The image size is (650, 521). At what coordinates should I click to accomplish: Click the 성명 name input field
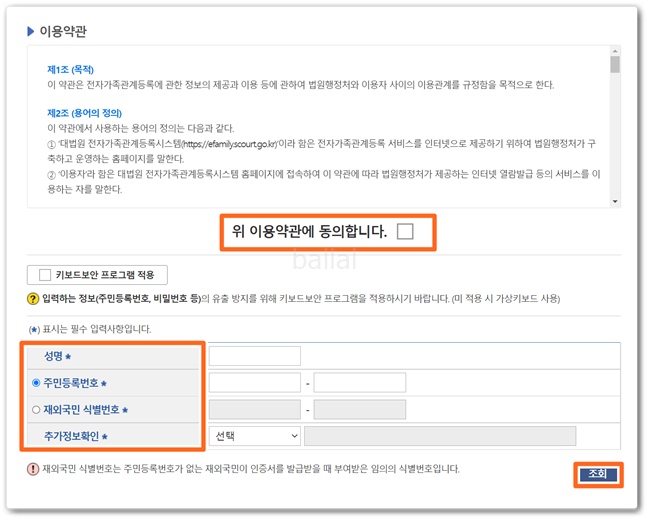coord(255,356)
